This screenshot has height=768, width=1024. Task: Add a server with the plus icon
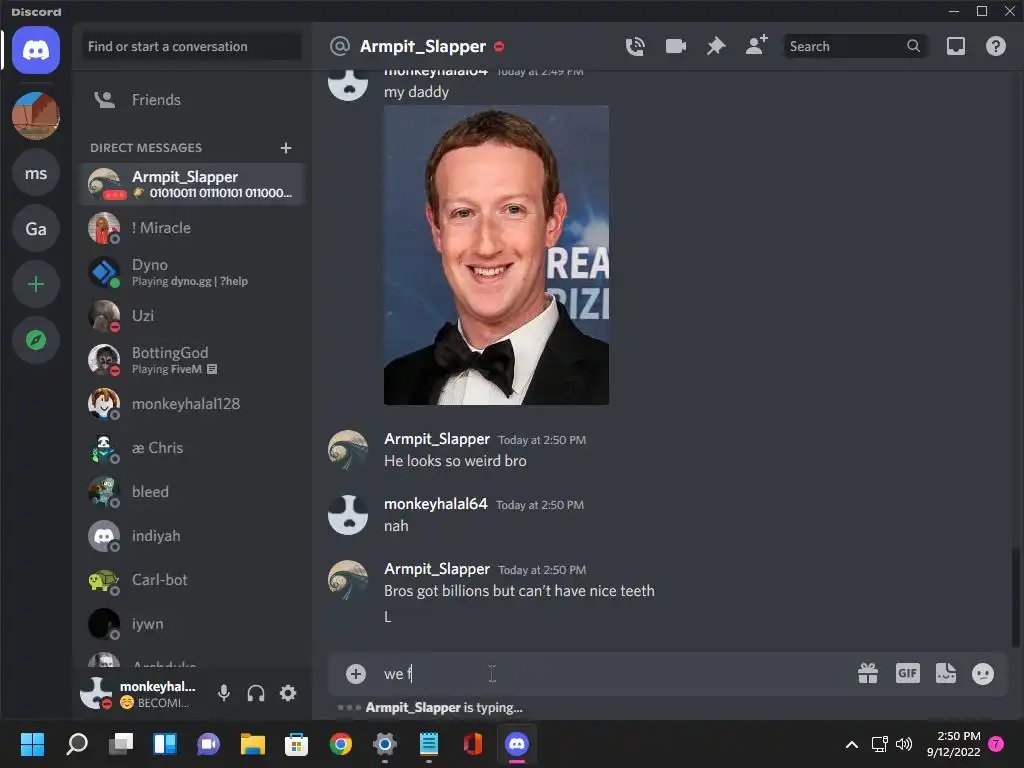coord(36,284)
